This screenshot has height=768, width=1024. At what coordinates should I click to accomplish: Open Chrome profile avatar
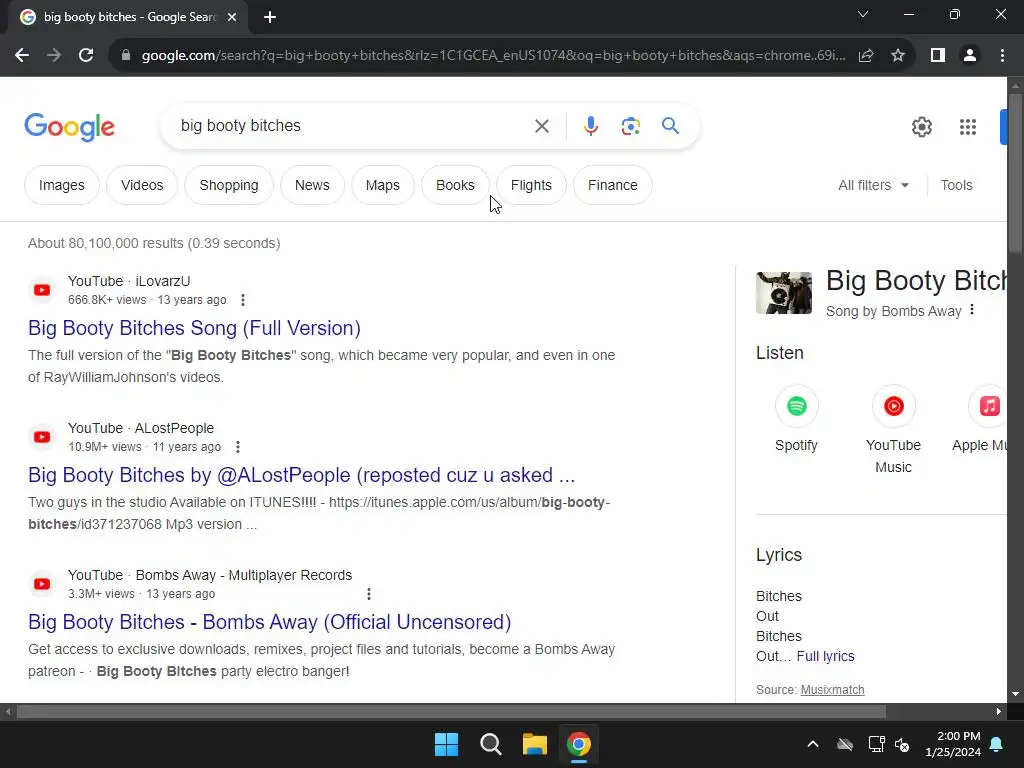click(970, 56)
